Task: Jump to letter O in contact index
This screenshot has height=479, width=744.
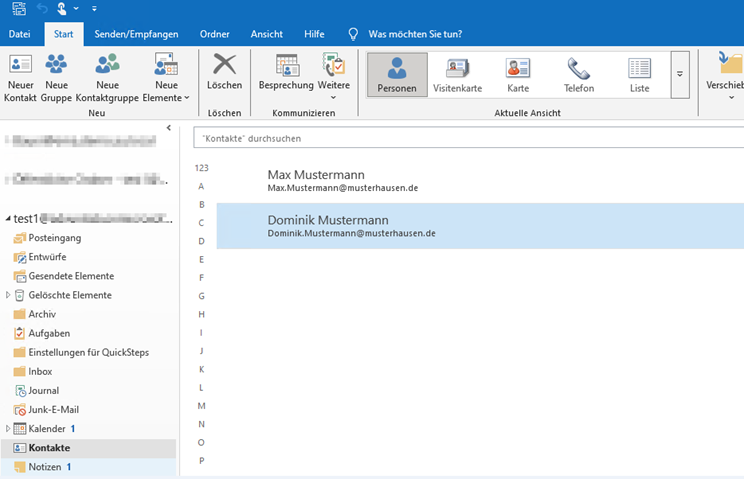Action: 201,442
